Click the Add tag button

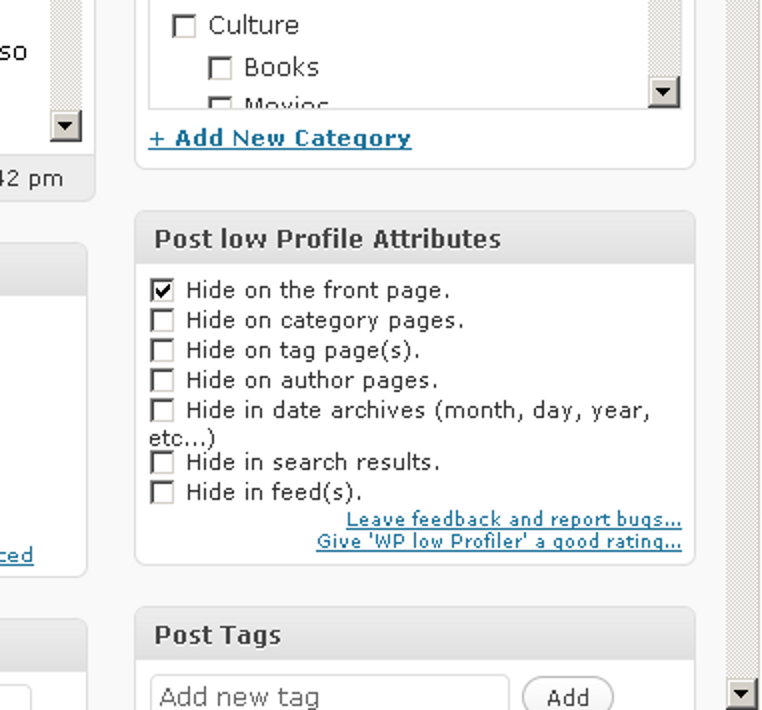[x=568, y=697]
